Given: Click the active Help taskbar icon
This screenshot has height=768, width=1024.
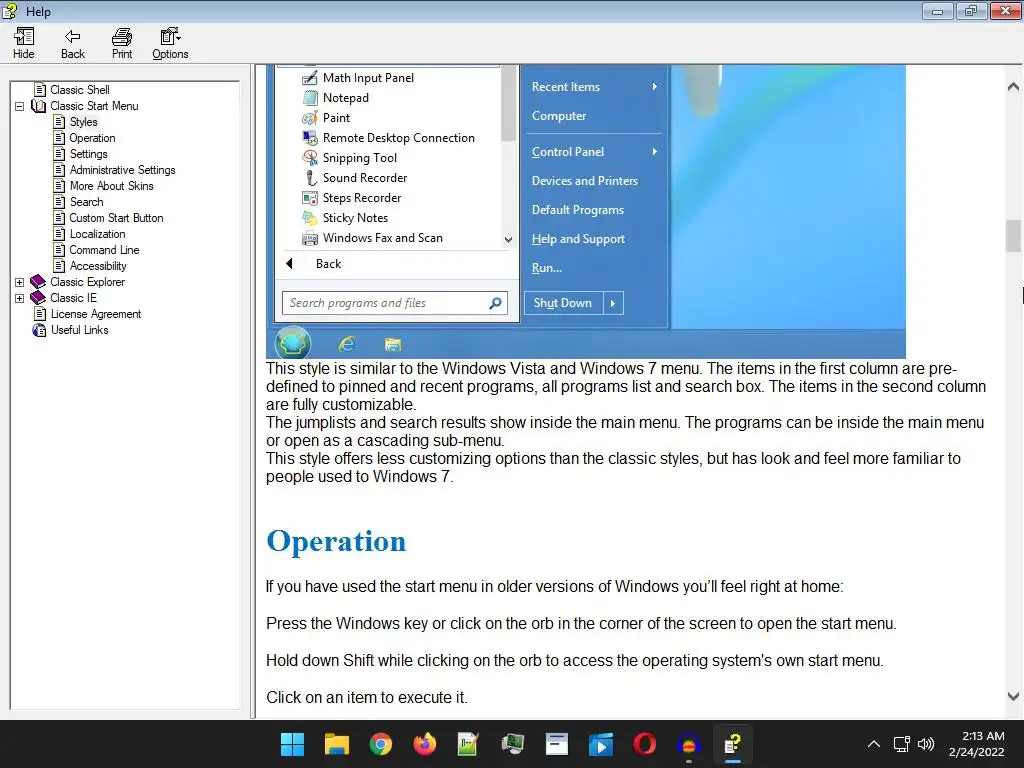Looking at the screenshot, I should pyautogui.click(x=733, y=744).
